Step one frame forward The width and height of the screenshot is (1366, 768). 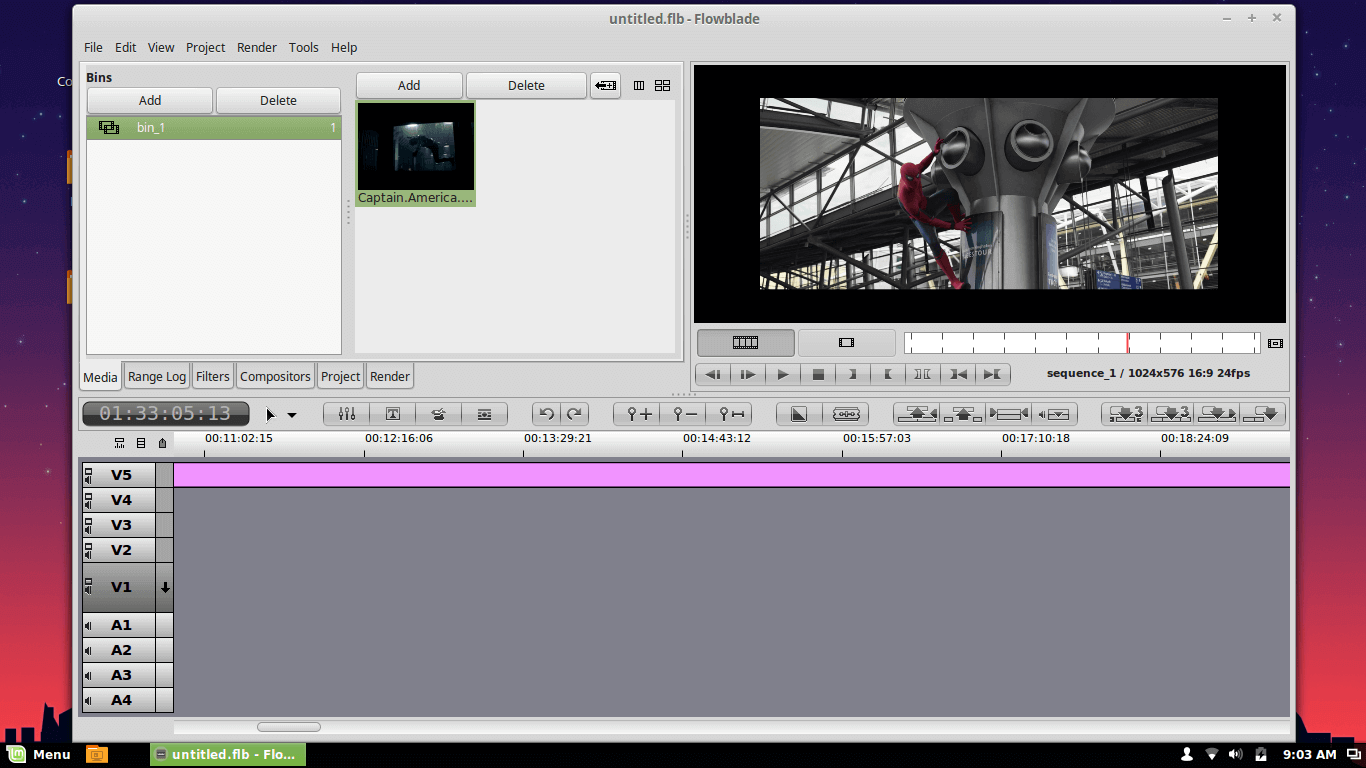pyautogui.click(x=748, y=374)
